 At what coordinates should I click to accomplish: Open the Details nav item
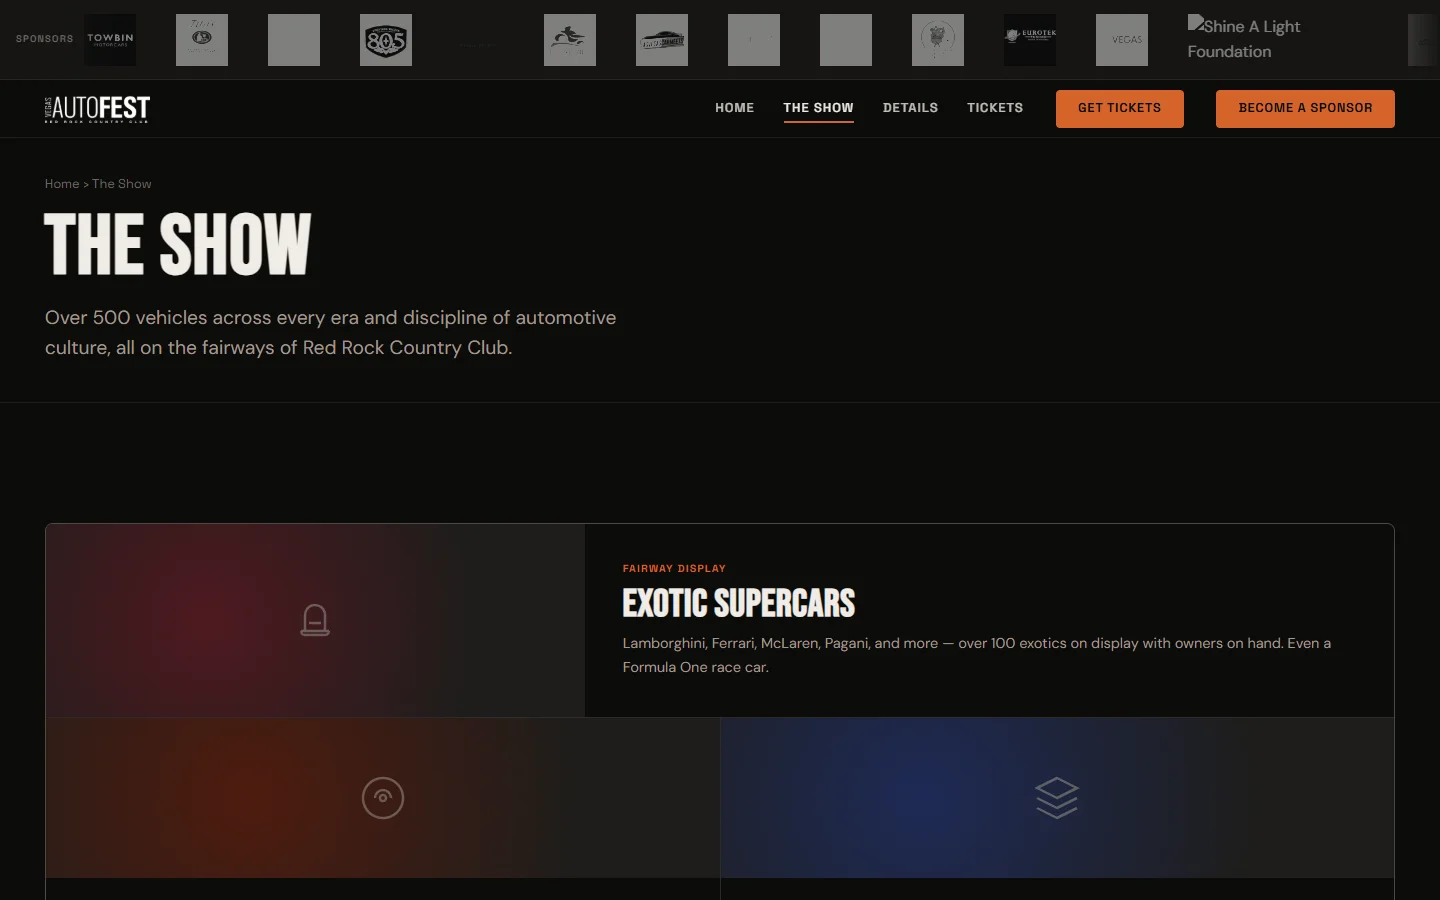click(x=910, y=108)
